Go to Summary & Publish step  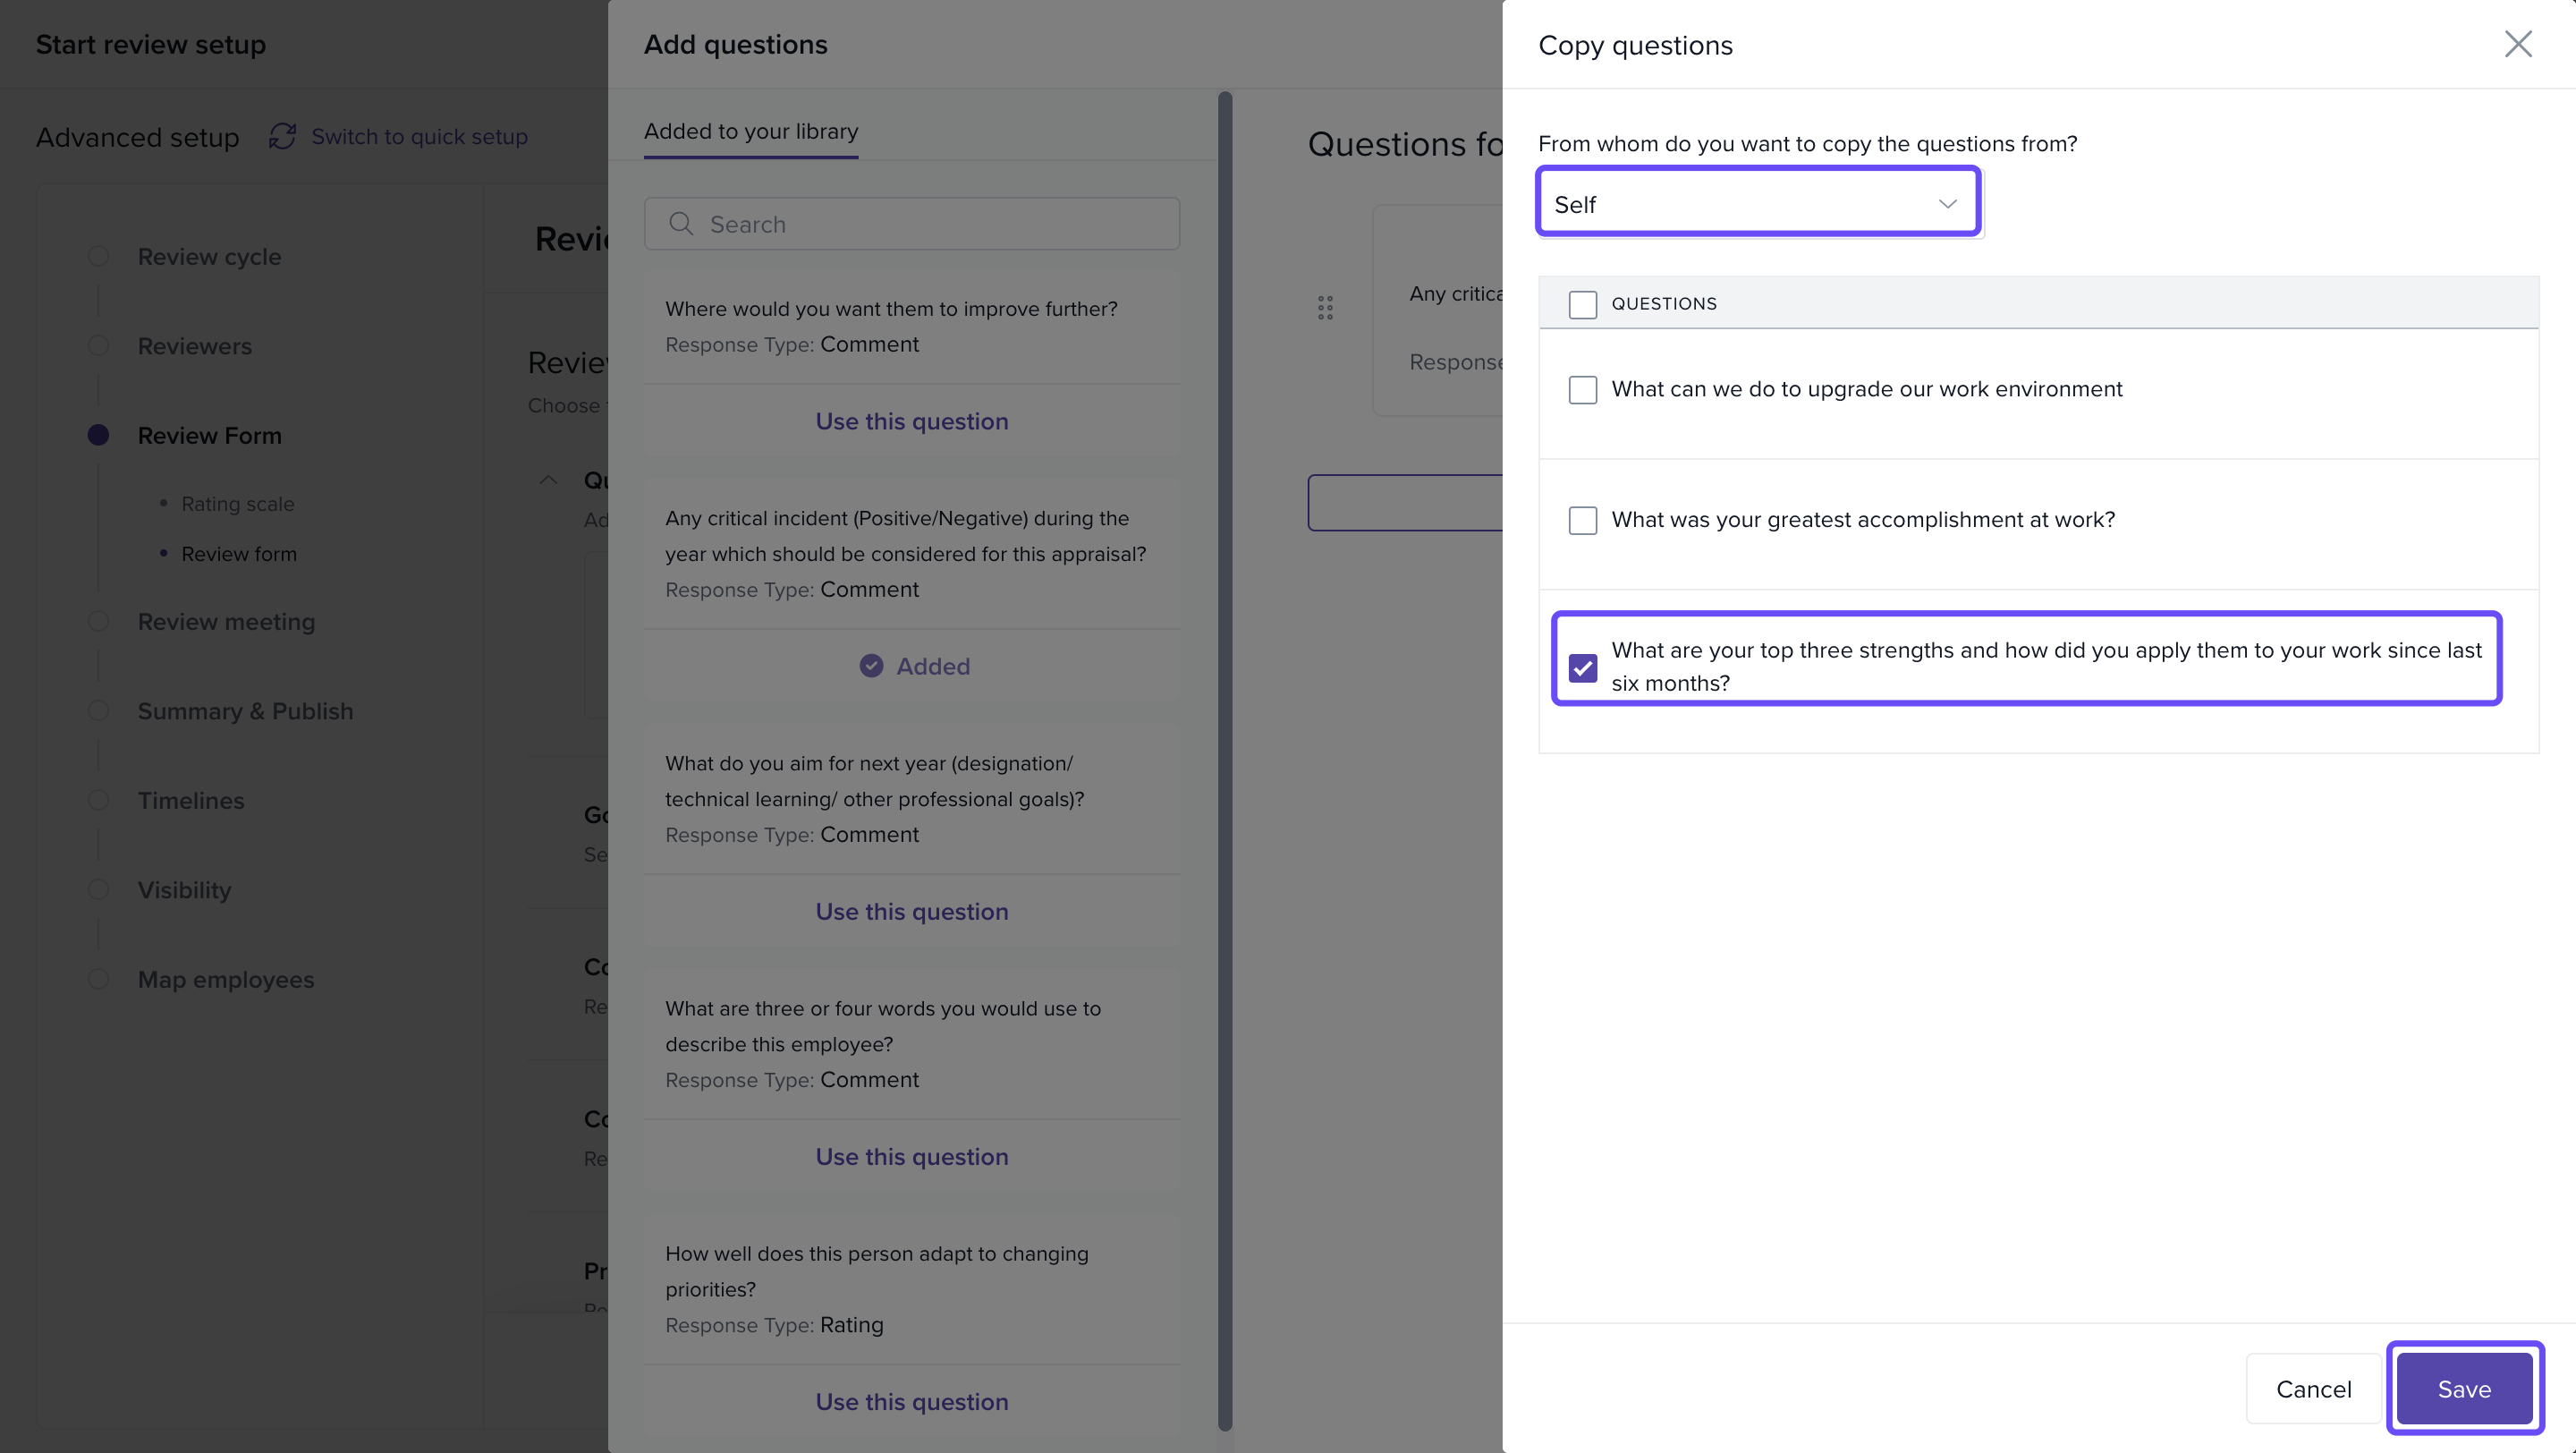245,711
